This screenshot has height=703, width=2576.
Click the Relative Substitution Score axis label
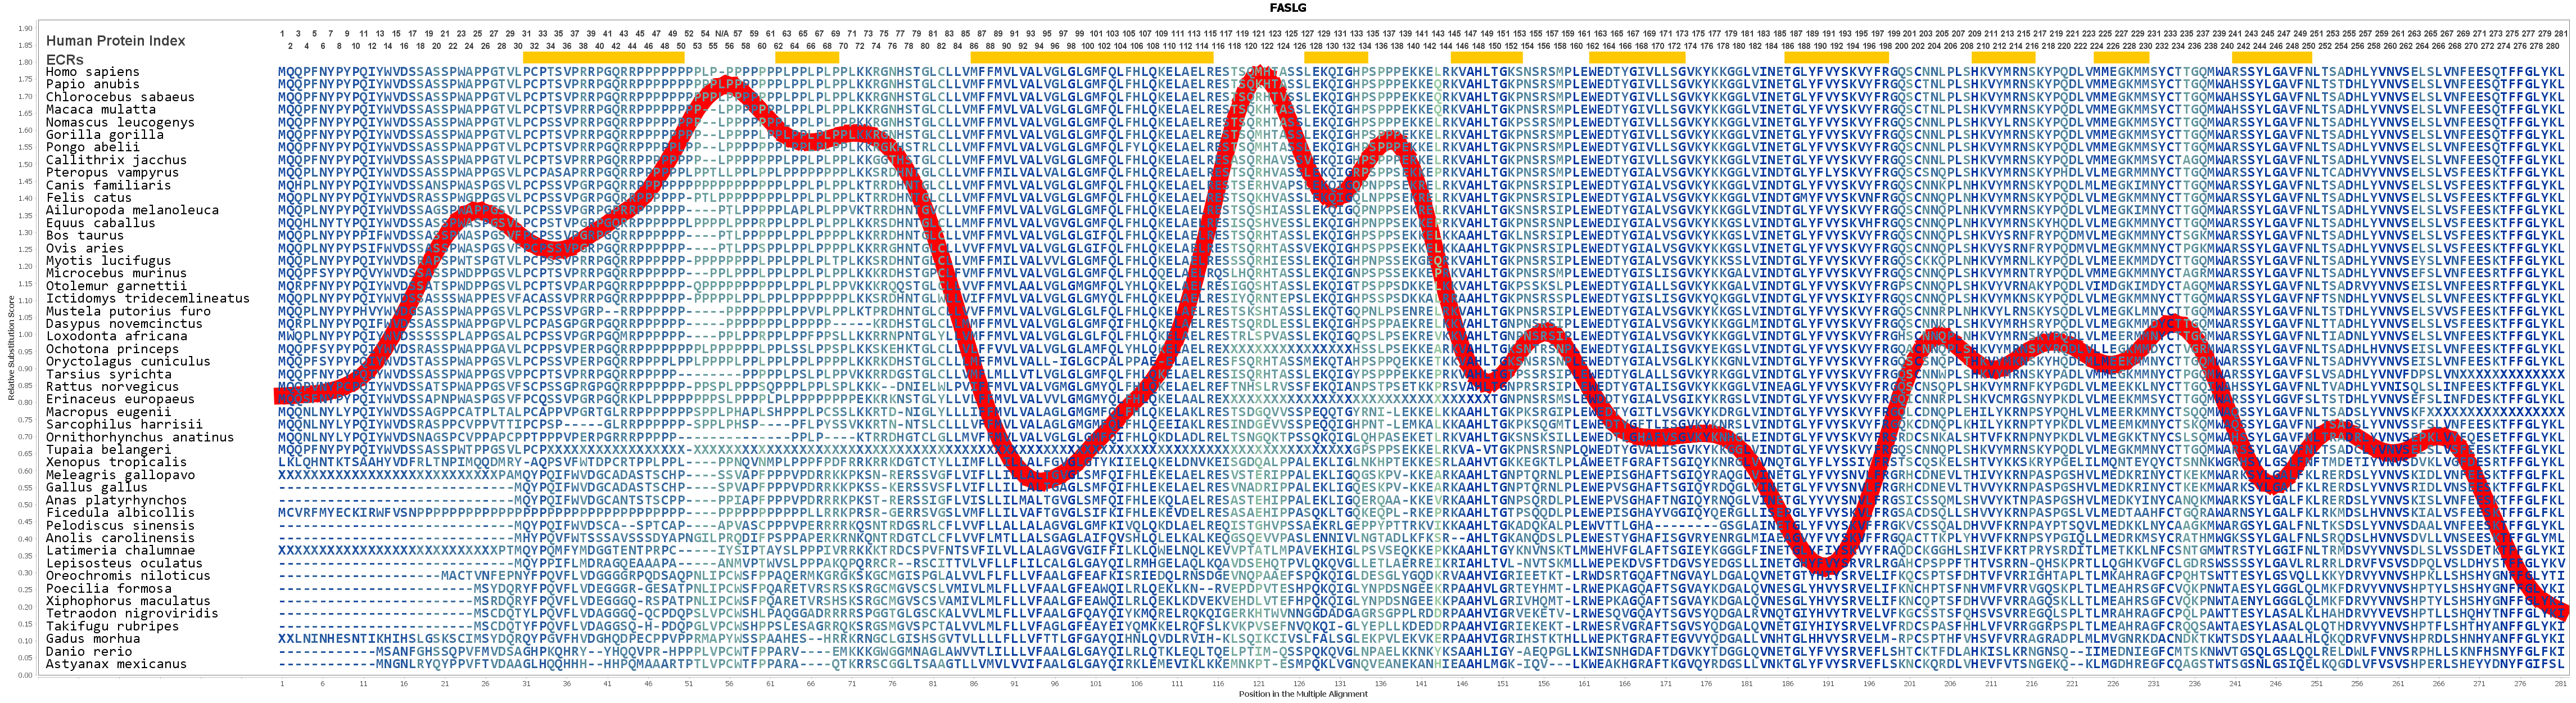tap(11, 348)
